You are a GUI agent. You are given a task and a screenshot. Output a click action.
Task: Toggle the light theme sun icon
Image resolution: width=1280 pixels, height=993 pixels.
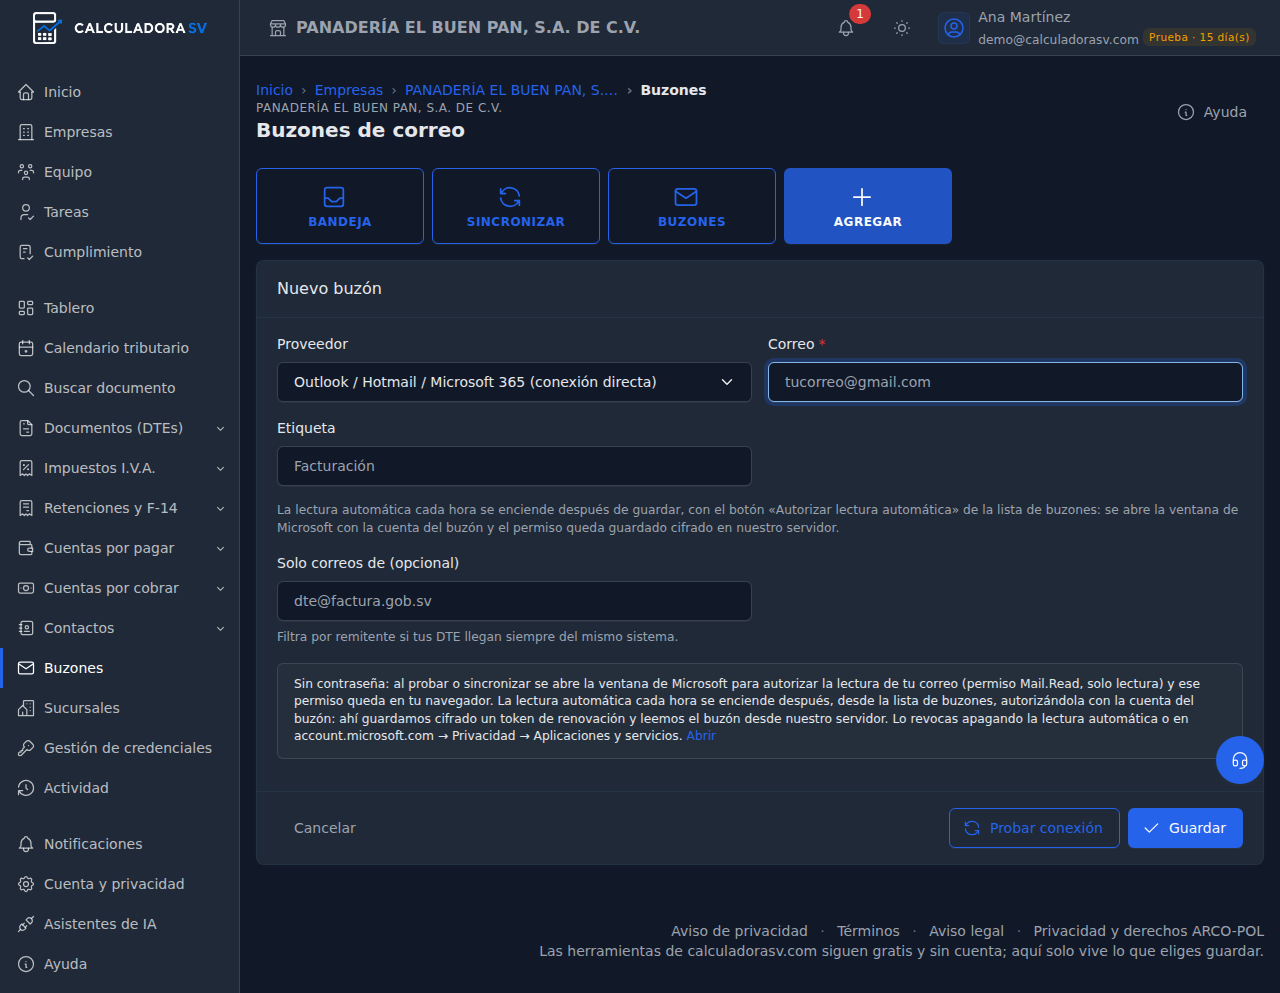(902, 28)
